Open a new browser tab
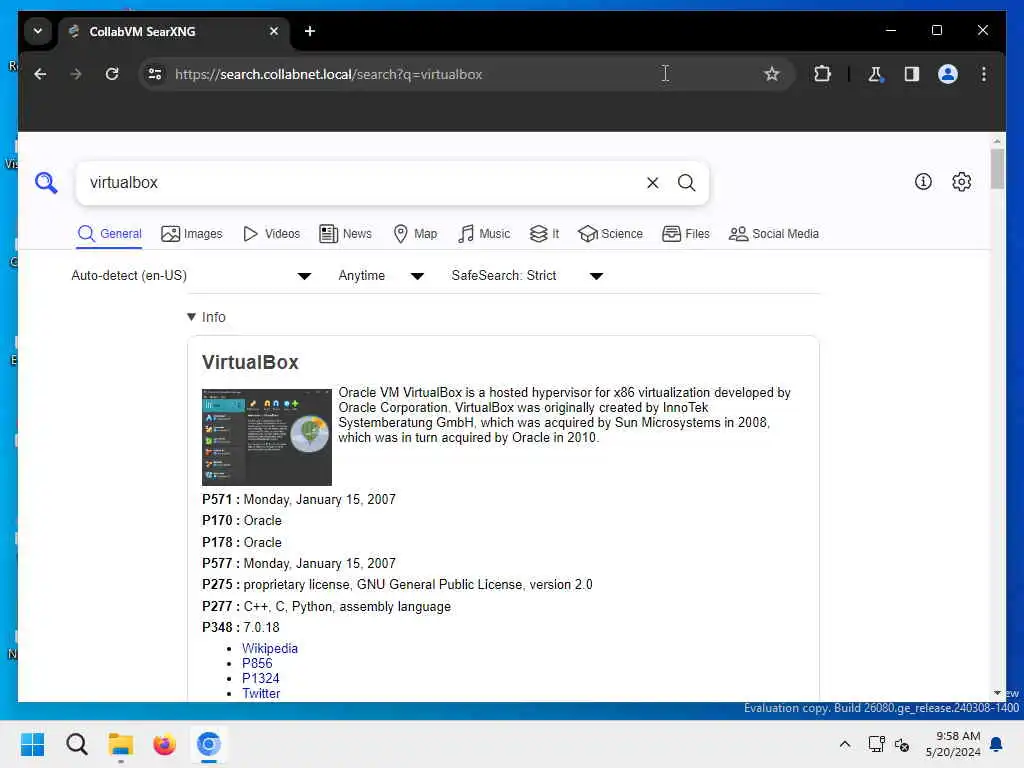Viewport: 1024px width, 768px height. click(310, 31)
